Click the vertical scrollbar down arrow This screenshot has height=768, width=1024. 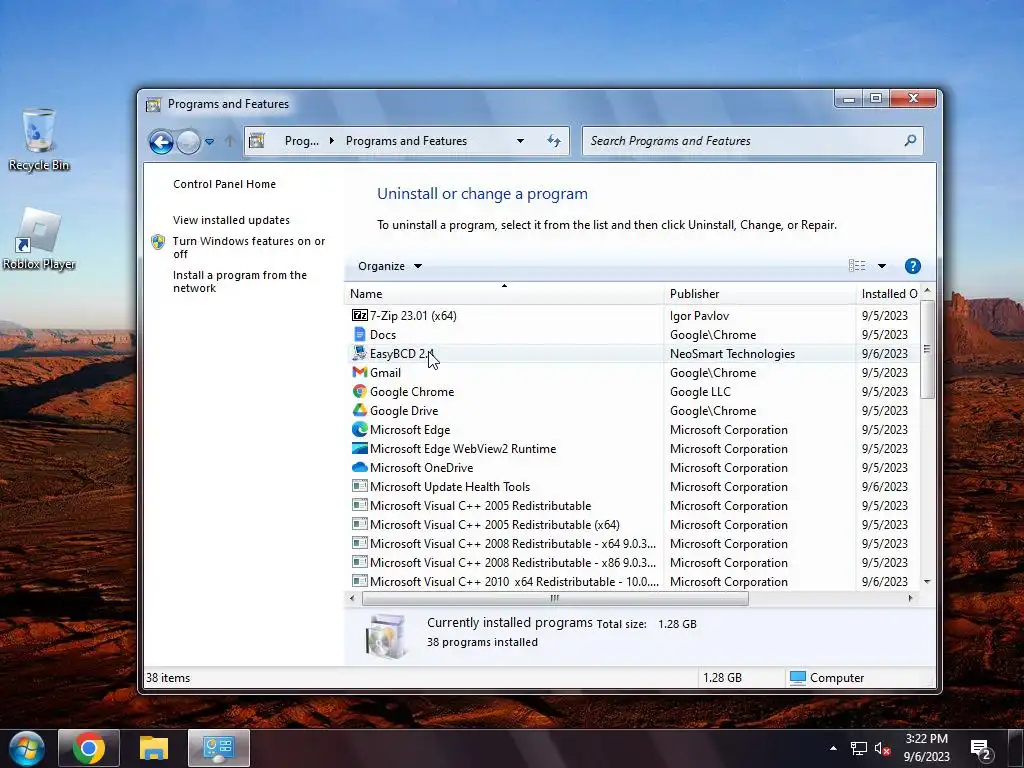[927, 581]
